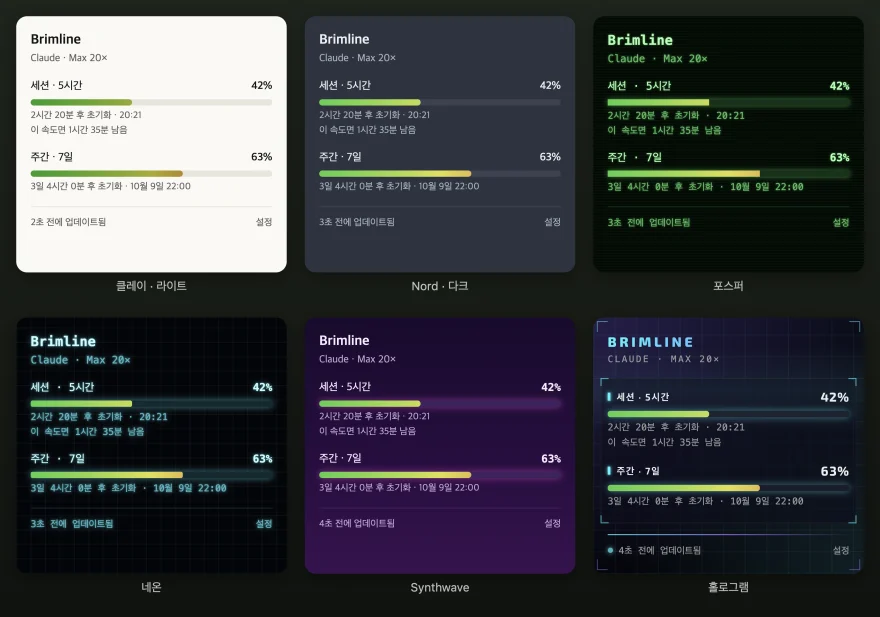Click the weekly 63% progress bar in Nord card

click(x=439, y=173)
